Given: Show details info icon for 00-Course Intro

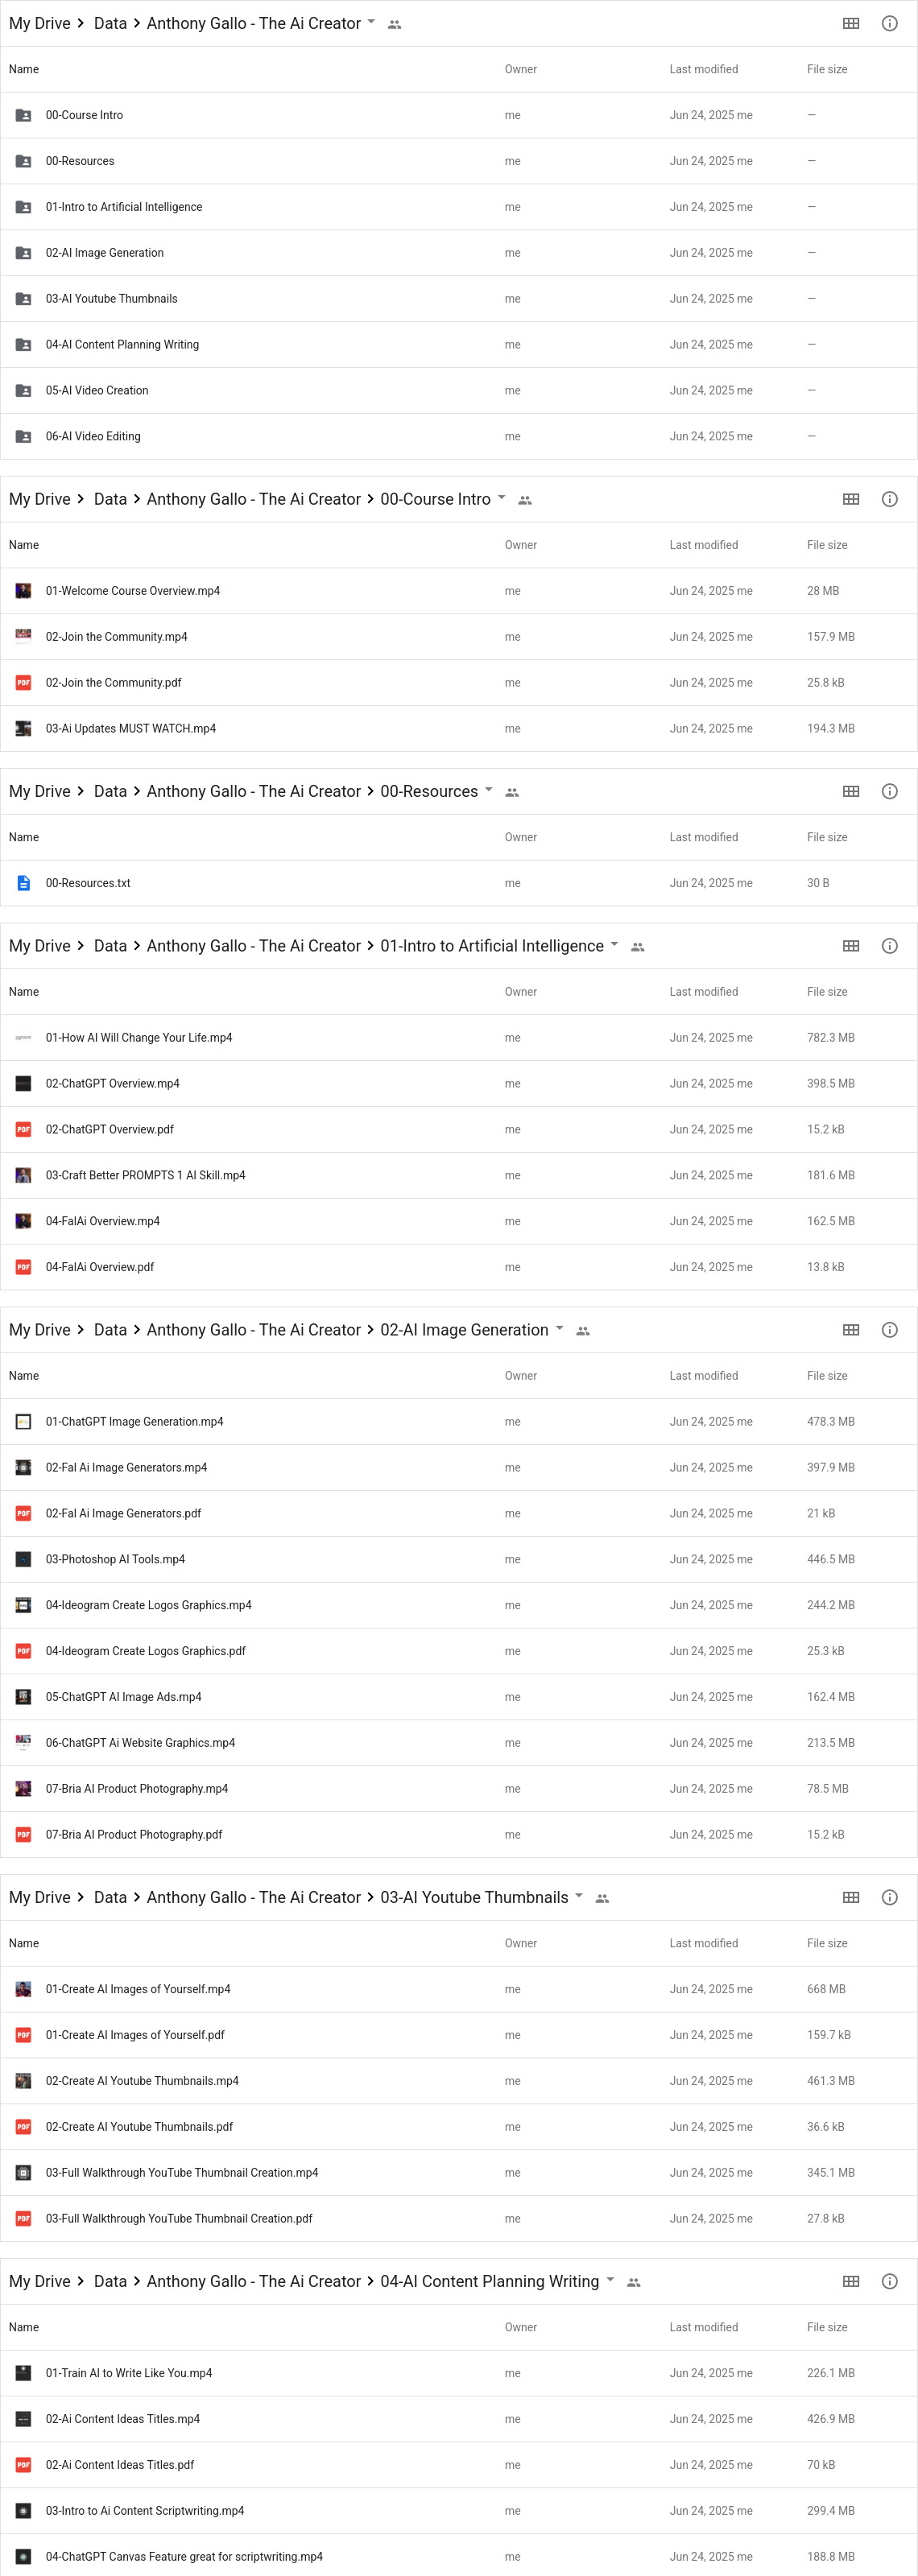Looking at the screenshot, I should 889,499.
